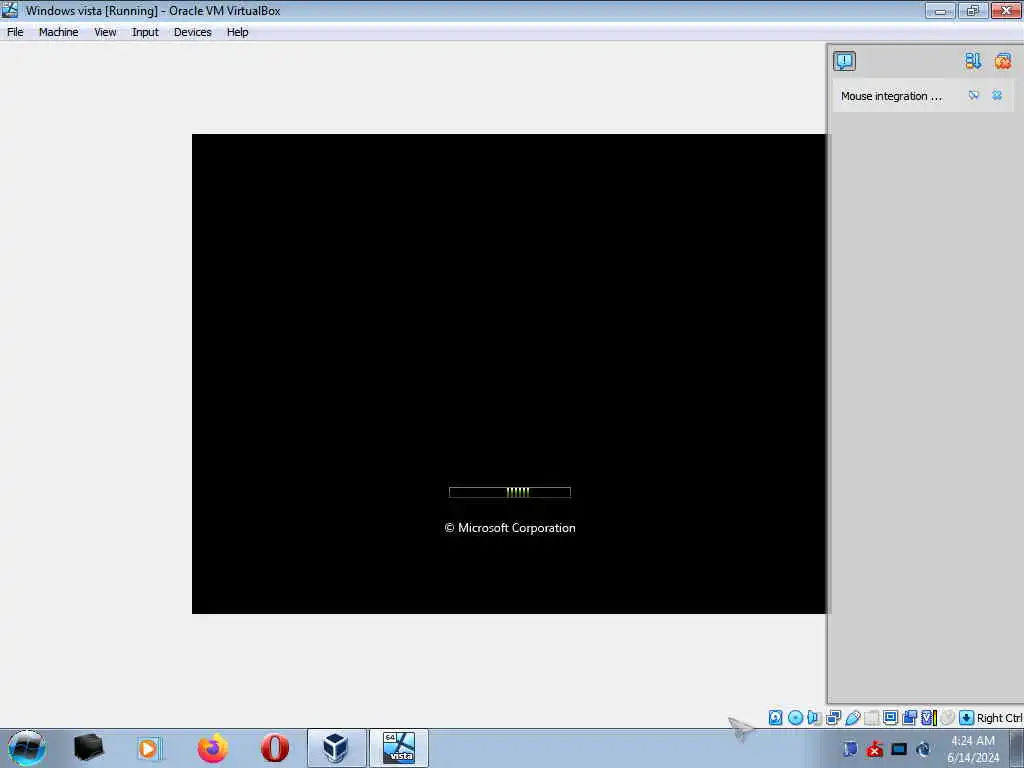Open the black box app in taskbar

[88, 748]
